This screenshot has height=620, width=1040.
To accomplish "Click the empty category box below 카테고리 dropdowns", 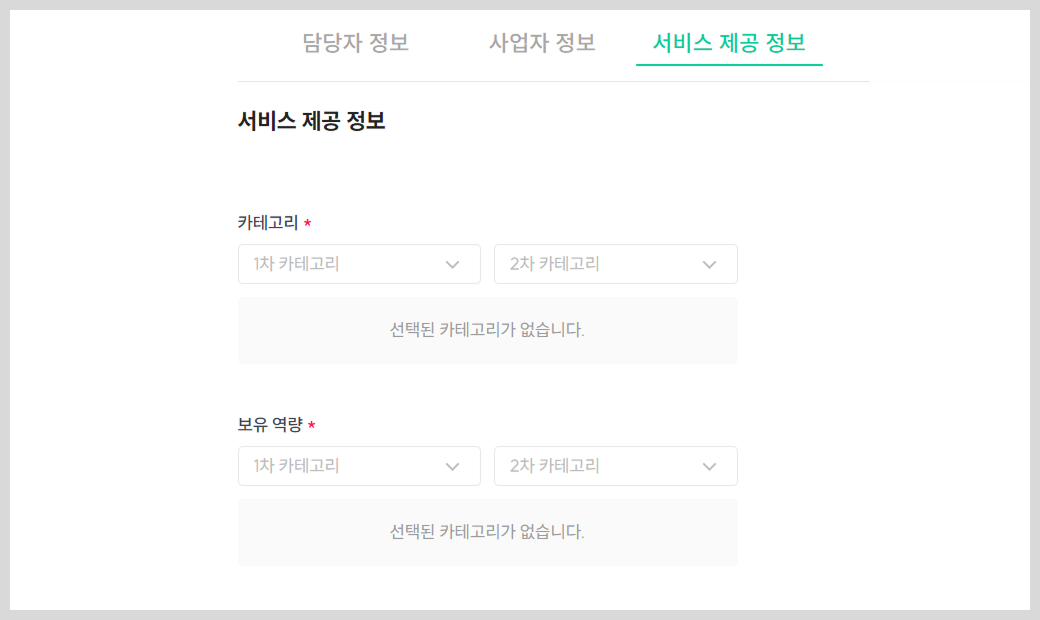I will click(x=488, y=330).
